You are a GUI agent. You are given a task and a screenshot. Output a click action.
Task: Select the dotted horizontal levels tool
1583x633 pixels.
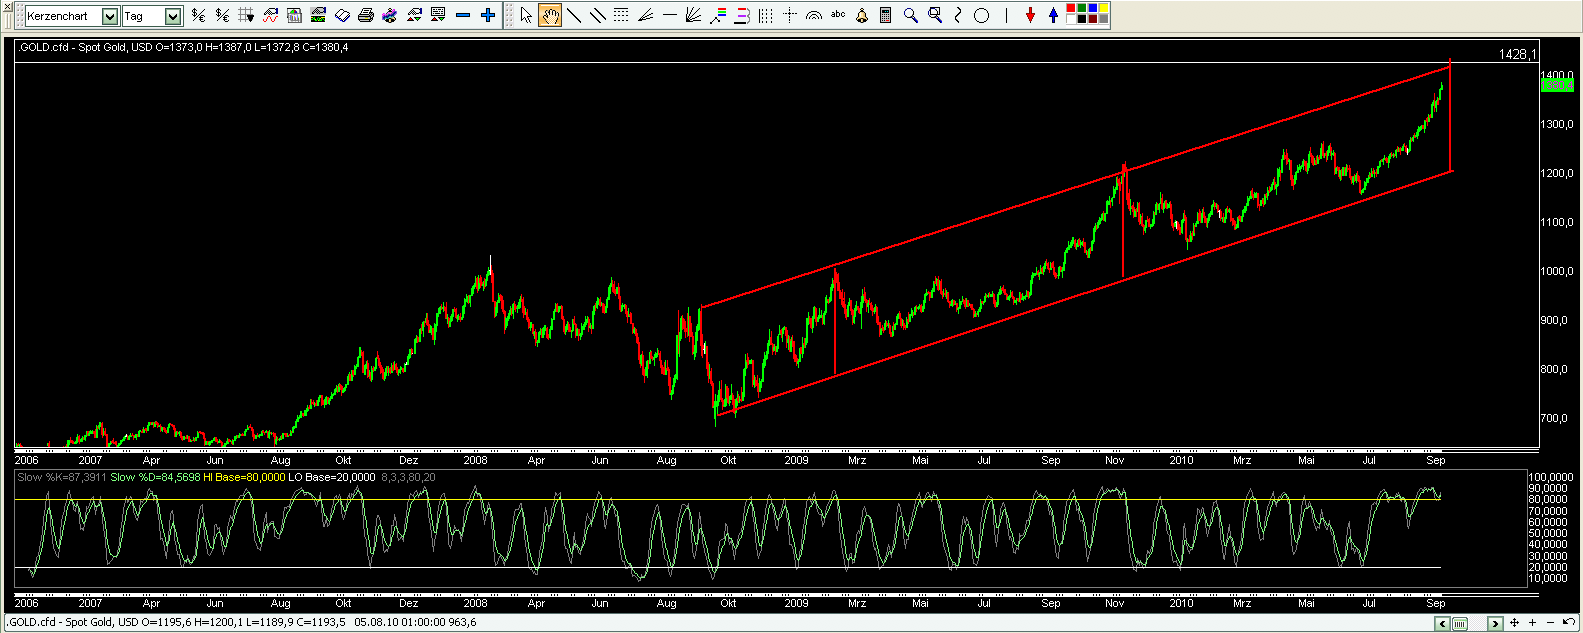tap(621, 15)
